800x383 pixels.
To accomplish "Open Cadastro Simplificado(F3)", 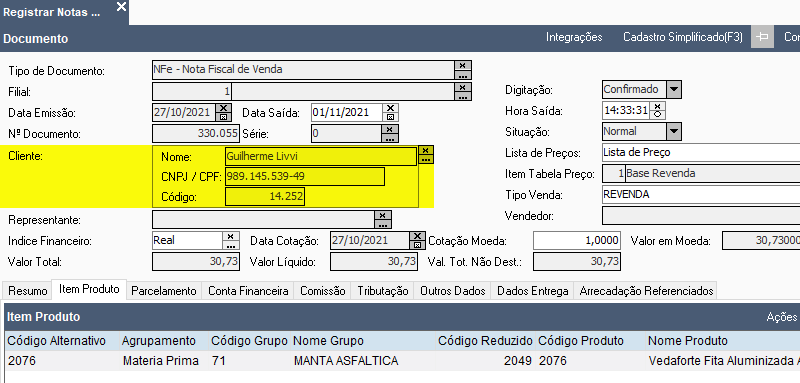I will pyautogui.click(x=683, y=37).
